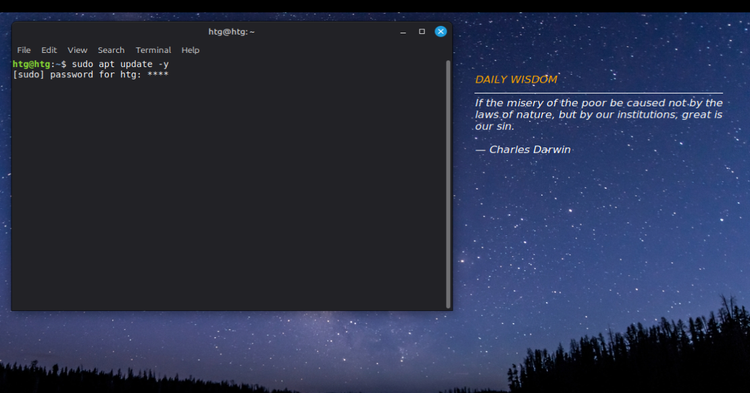750x393 pixels.
Task: Click the terminal's vertical scrollbar
Action: pos(448,184)
